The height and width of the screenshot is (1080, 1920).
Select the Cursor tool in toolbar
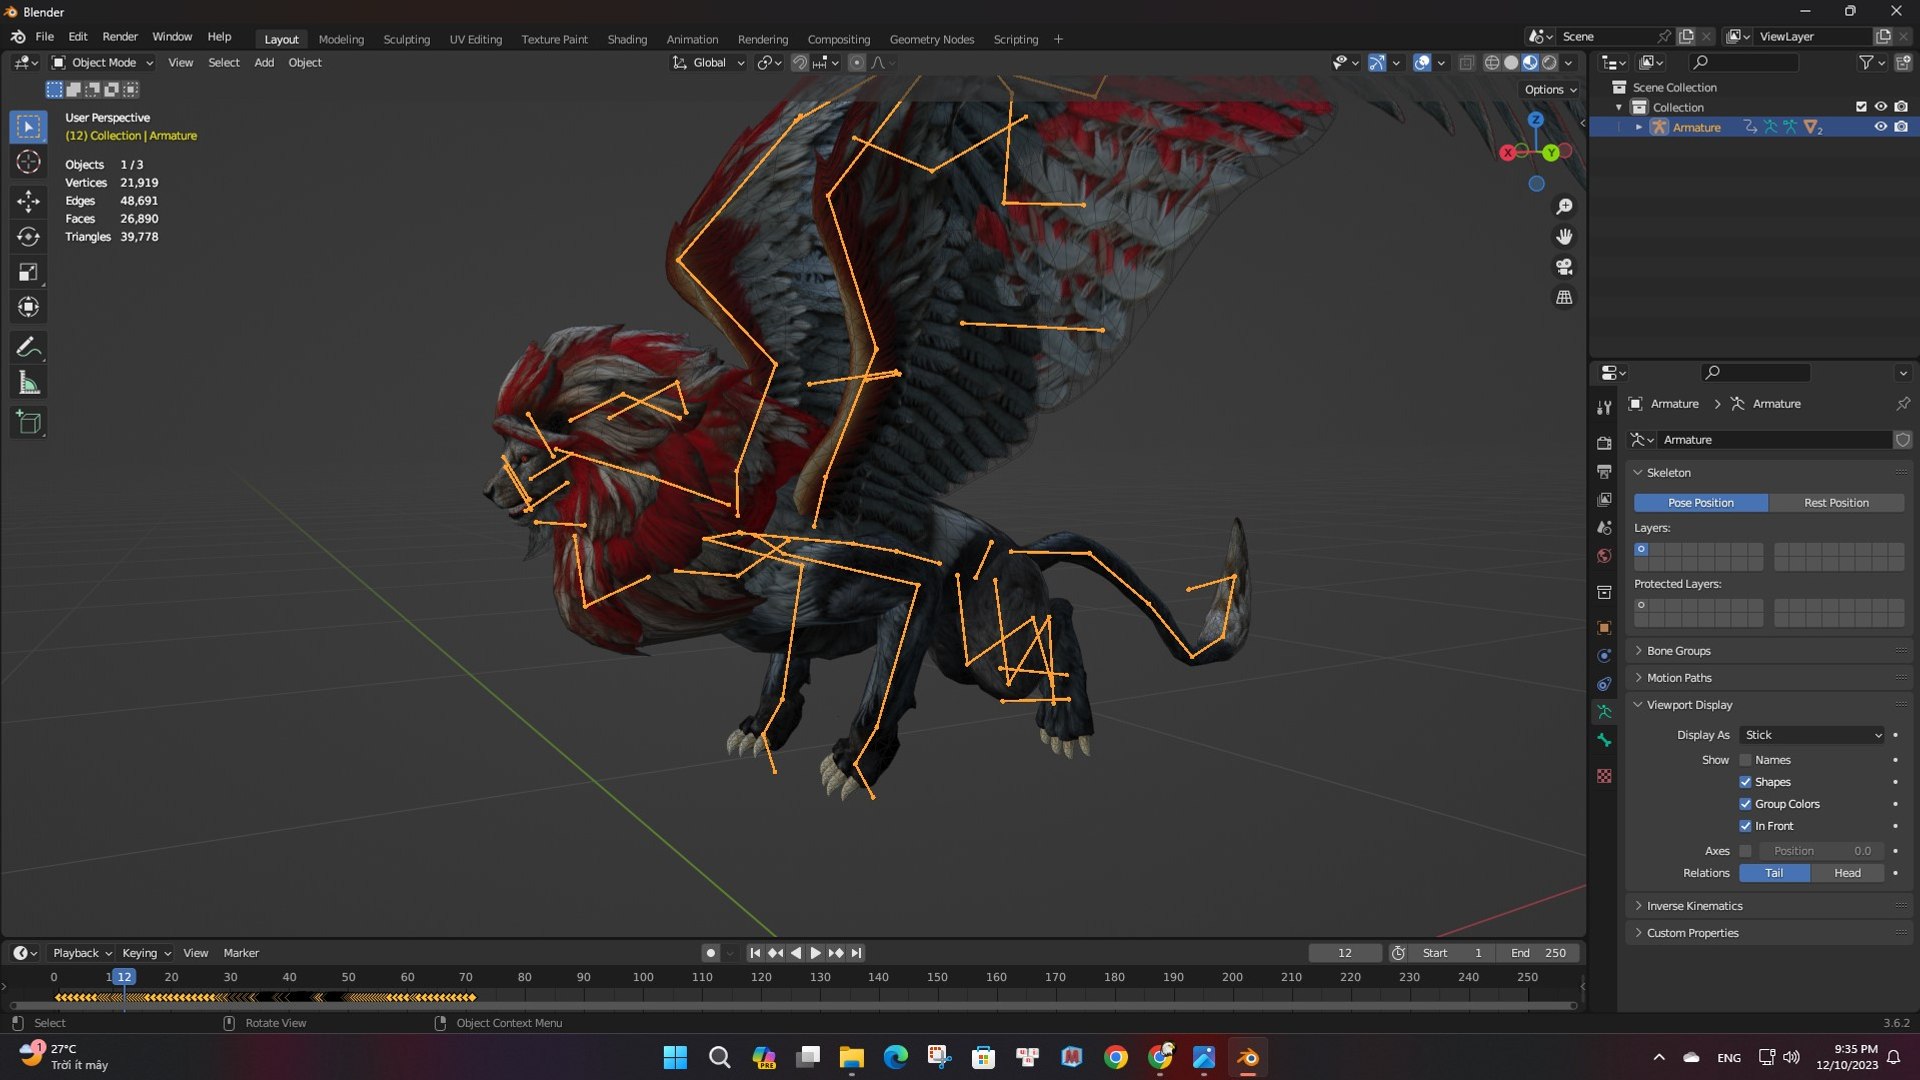click(28, 162)
